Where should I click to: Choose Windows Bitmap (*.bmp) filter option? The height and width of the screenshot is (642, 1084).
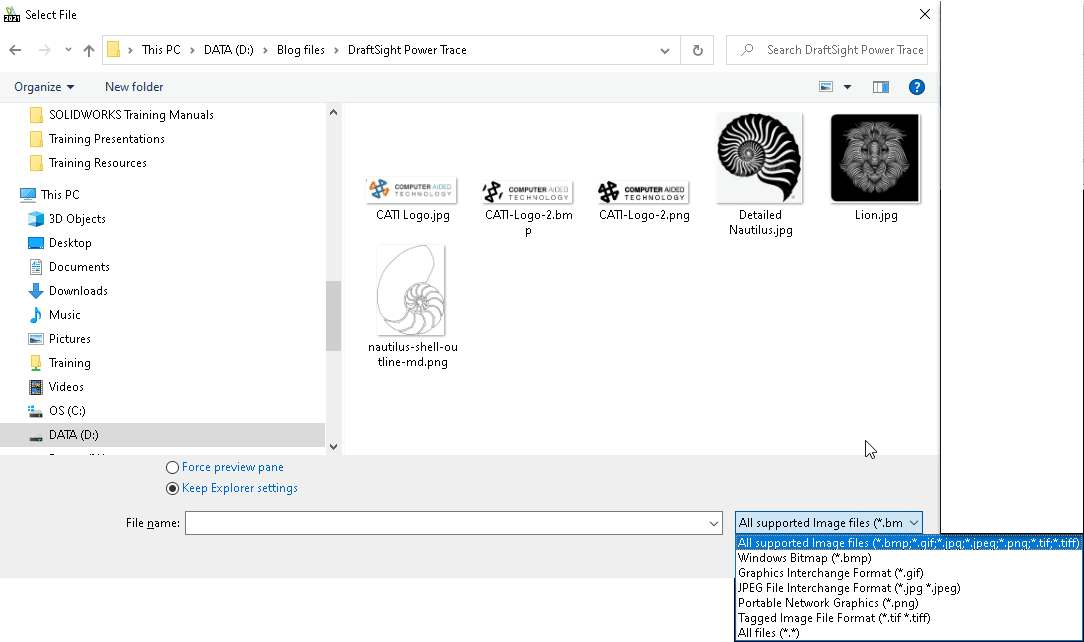click(804, 558)
